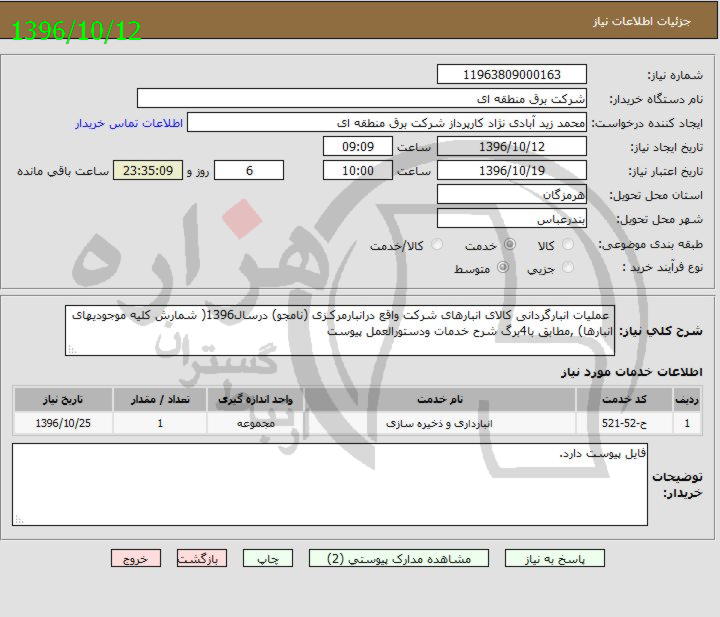
Task: Click need date cell 1396/10/25
Action: (x=63, y=423)
